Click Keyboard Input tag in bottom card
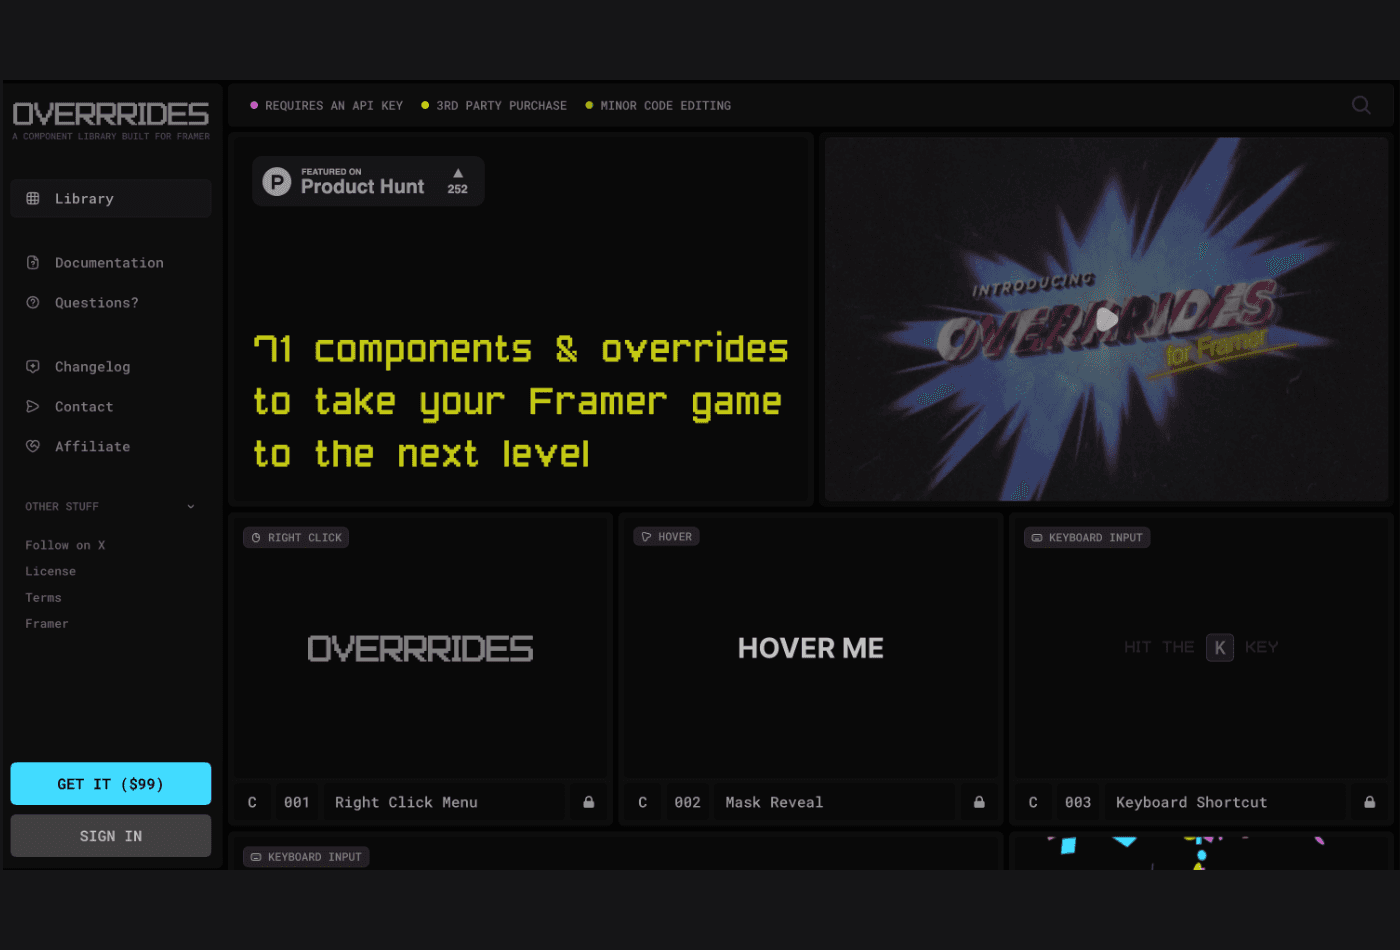Image resolution: width=1400 pixels, height=950 pixels. (306, 857)
